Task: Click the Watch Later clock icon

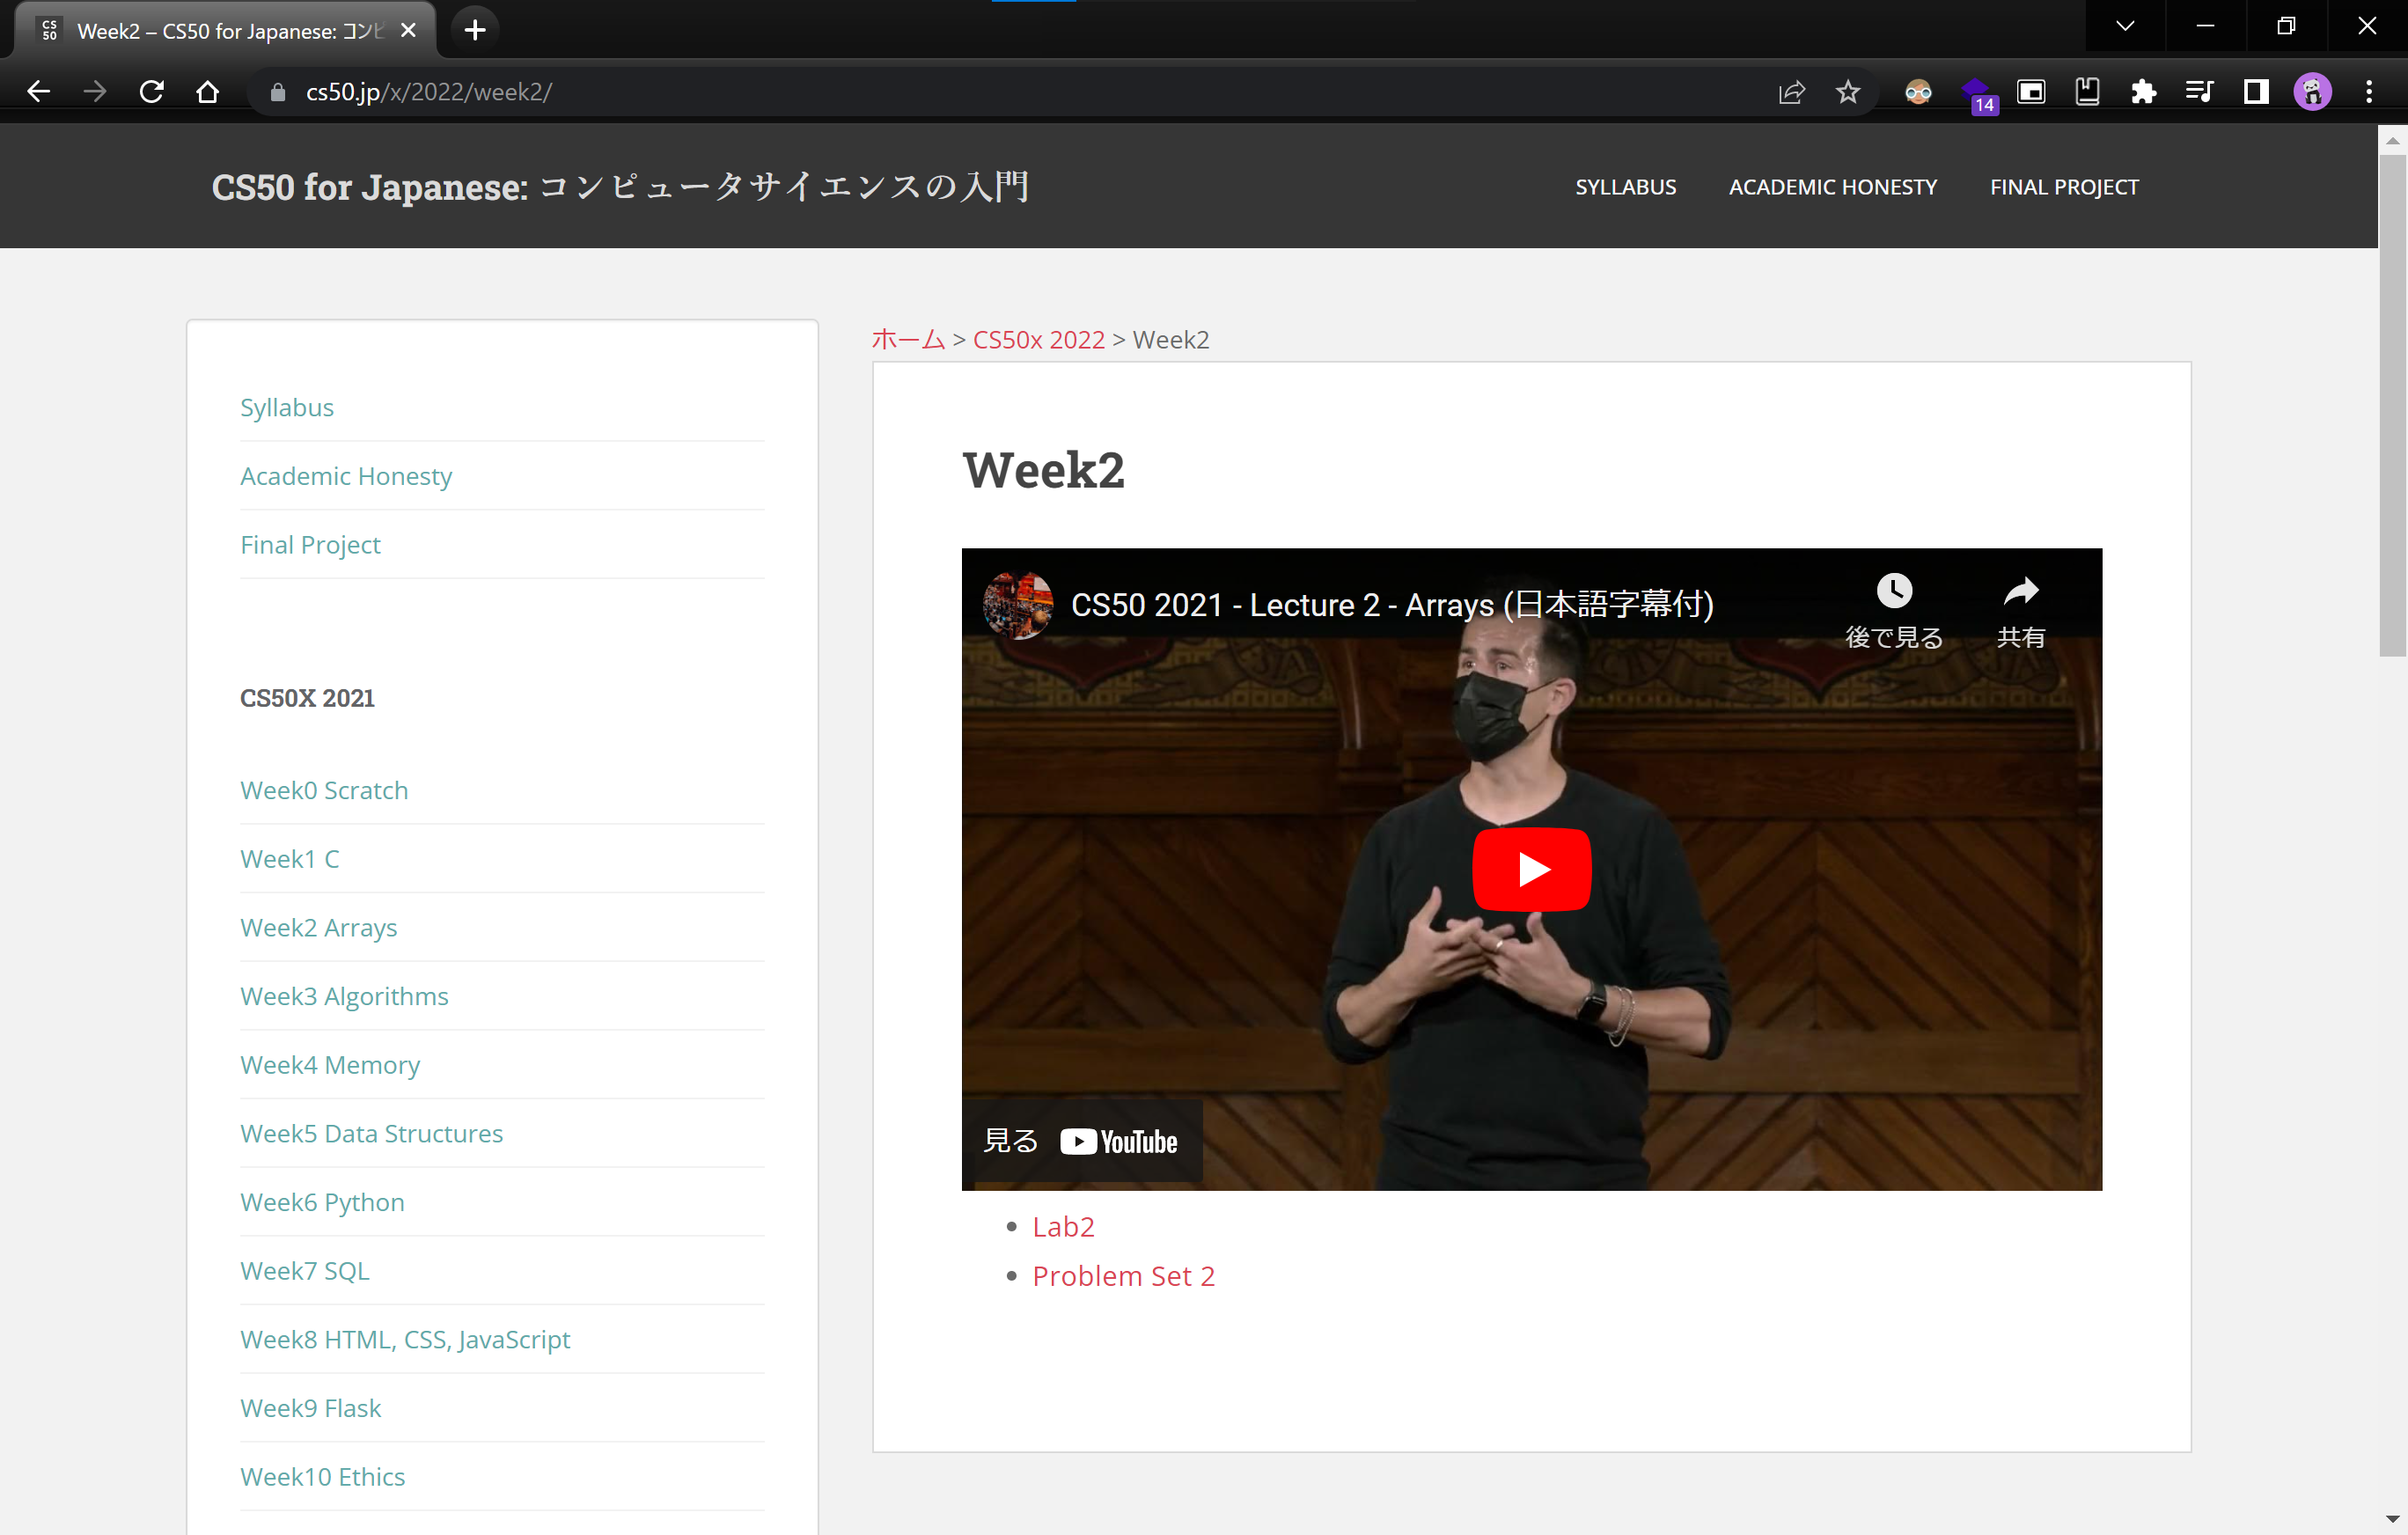Action: (x=1893, y=591)
